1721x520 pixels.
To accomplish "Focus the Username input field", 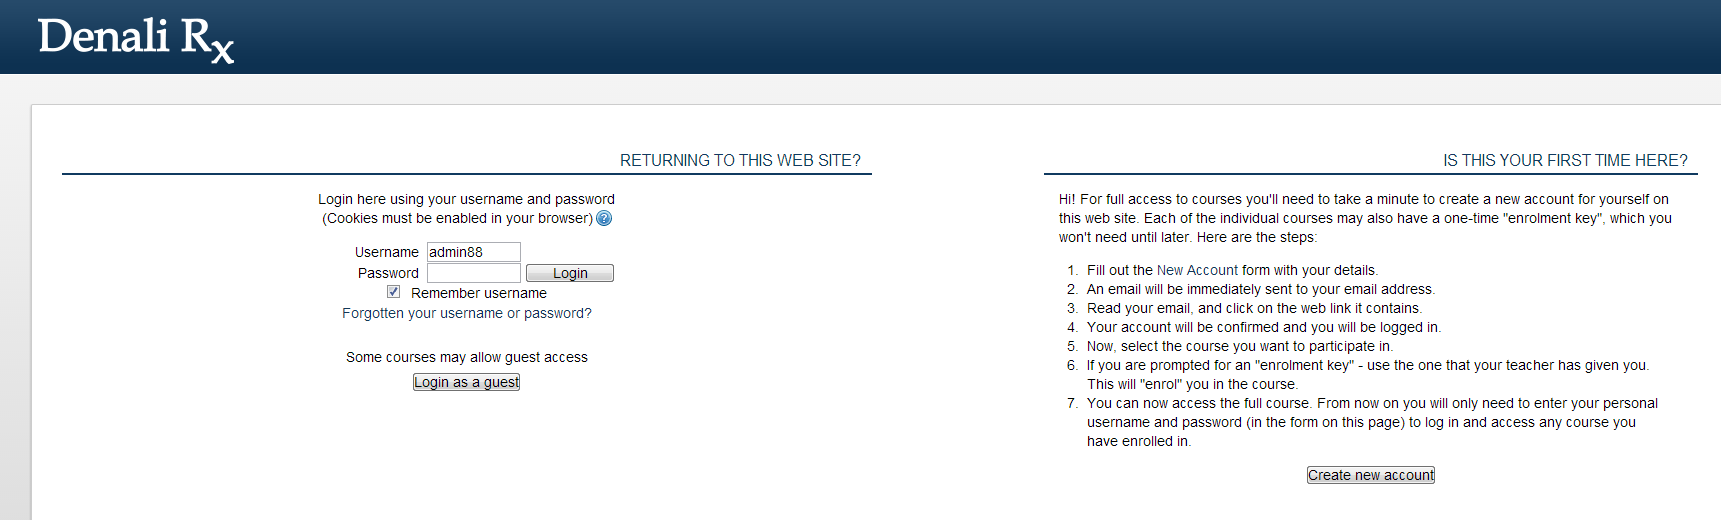I will pyautogui.click(x=473, y=252).
